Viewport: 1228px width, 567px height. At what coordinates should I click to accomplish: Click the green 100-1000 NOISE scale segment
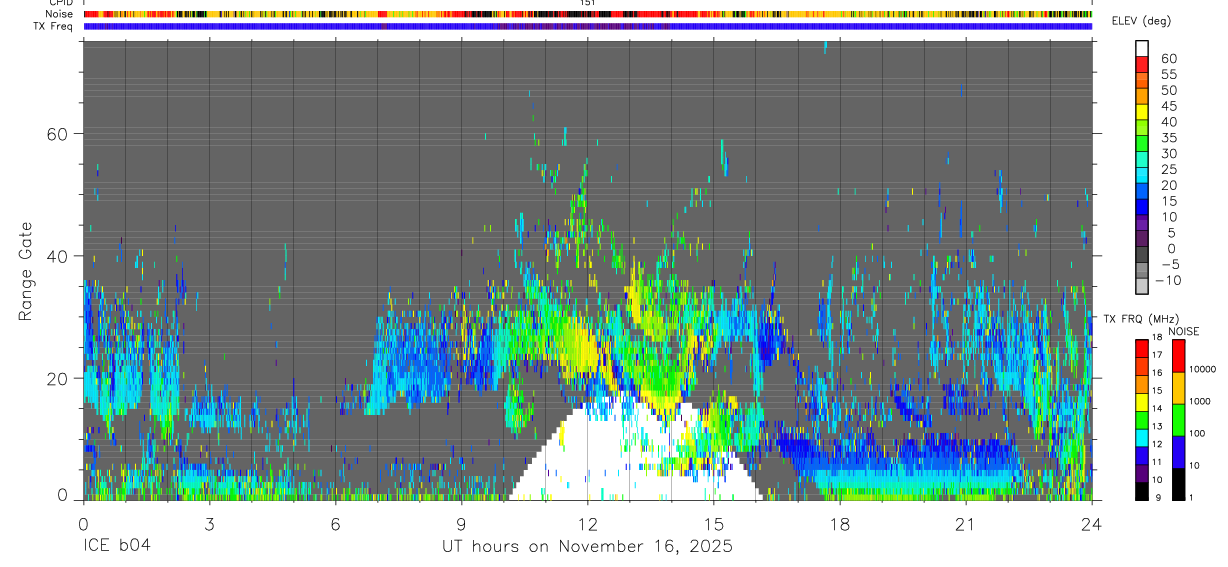pyautogui.click(x=1178, y=419)
